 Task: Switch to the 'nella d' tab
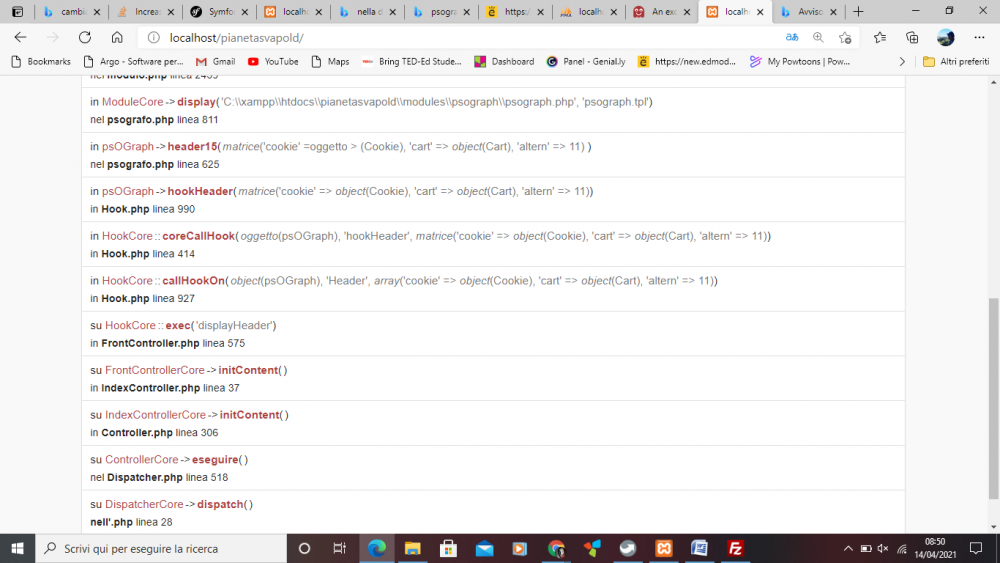point(367,11)
